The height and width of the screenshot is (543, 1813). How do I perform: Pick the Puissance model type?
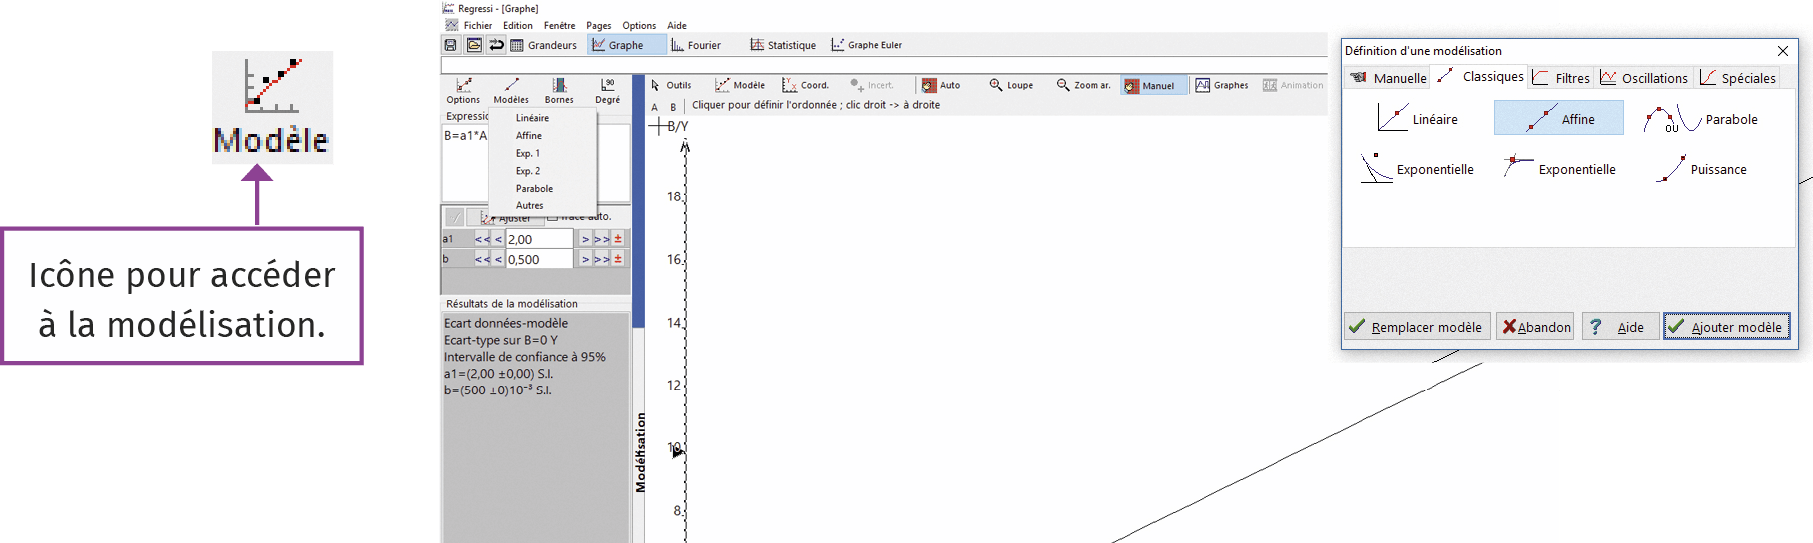[1702, 169]
